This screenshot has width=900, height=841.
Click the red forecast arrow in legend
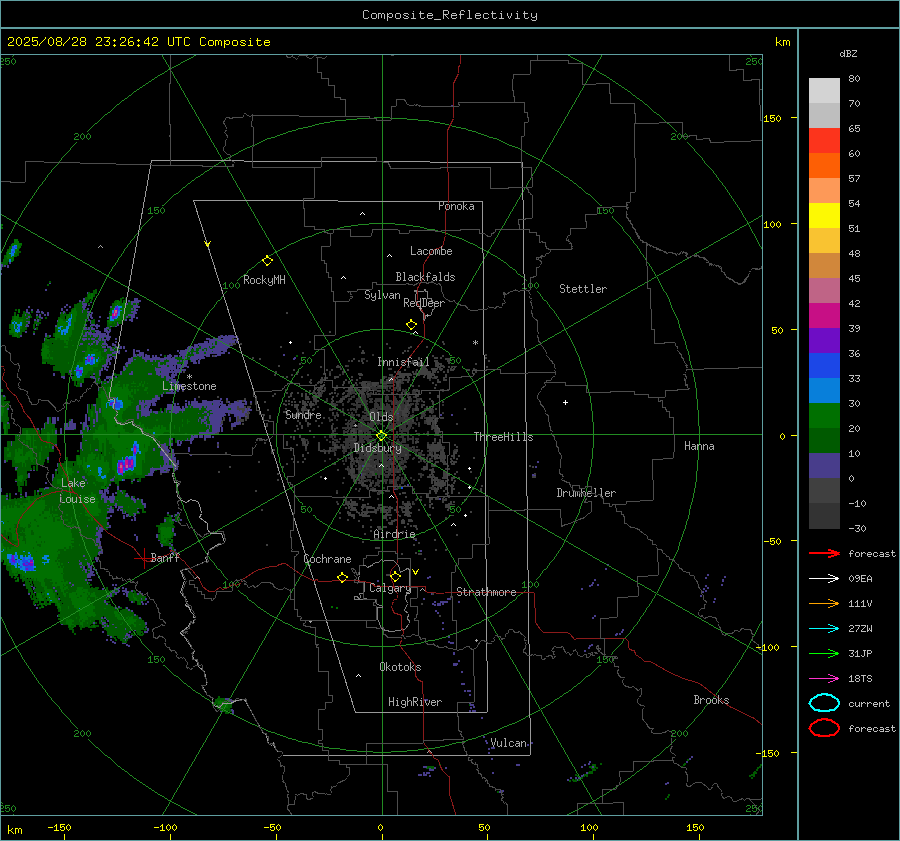[824, 553]
